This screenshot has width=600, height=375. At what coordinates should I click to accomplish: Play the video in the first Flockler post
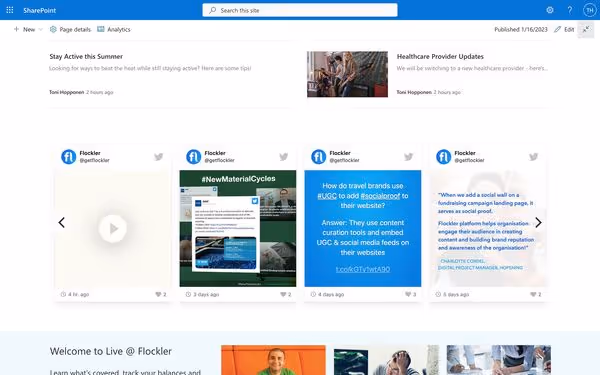pyautogui.click(x=112, y=229)
